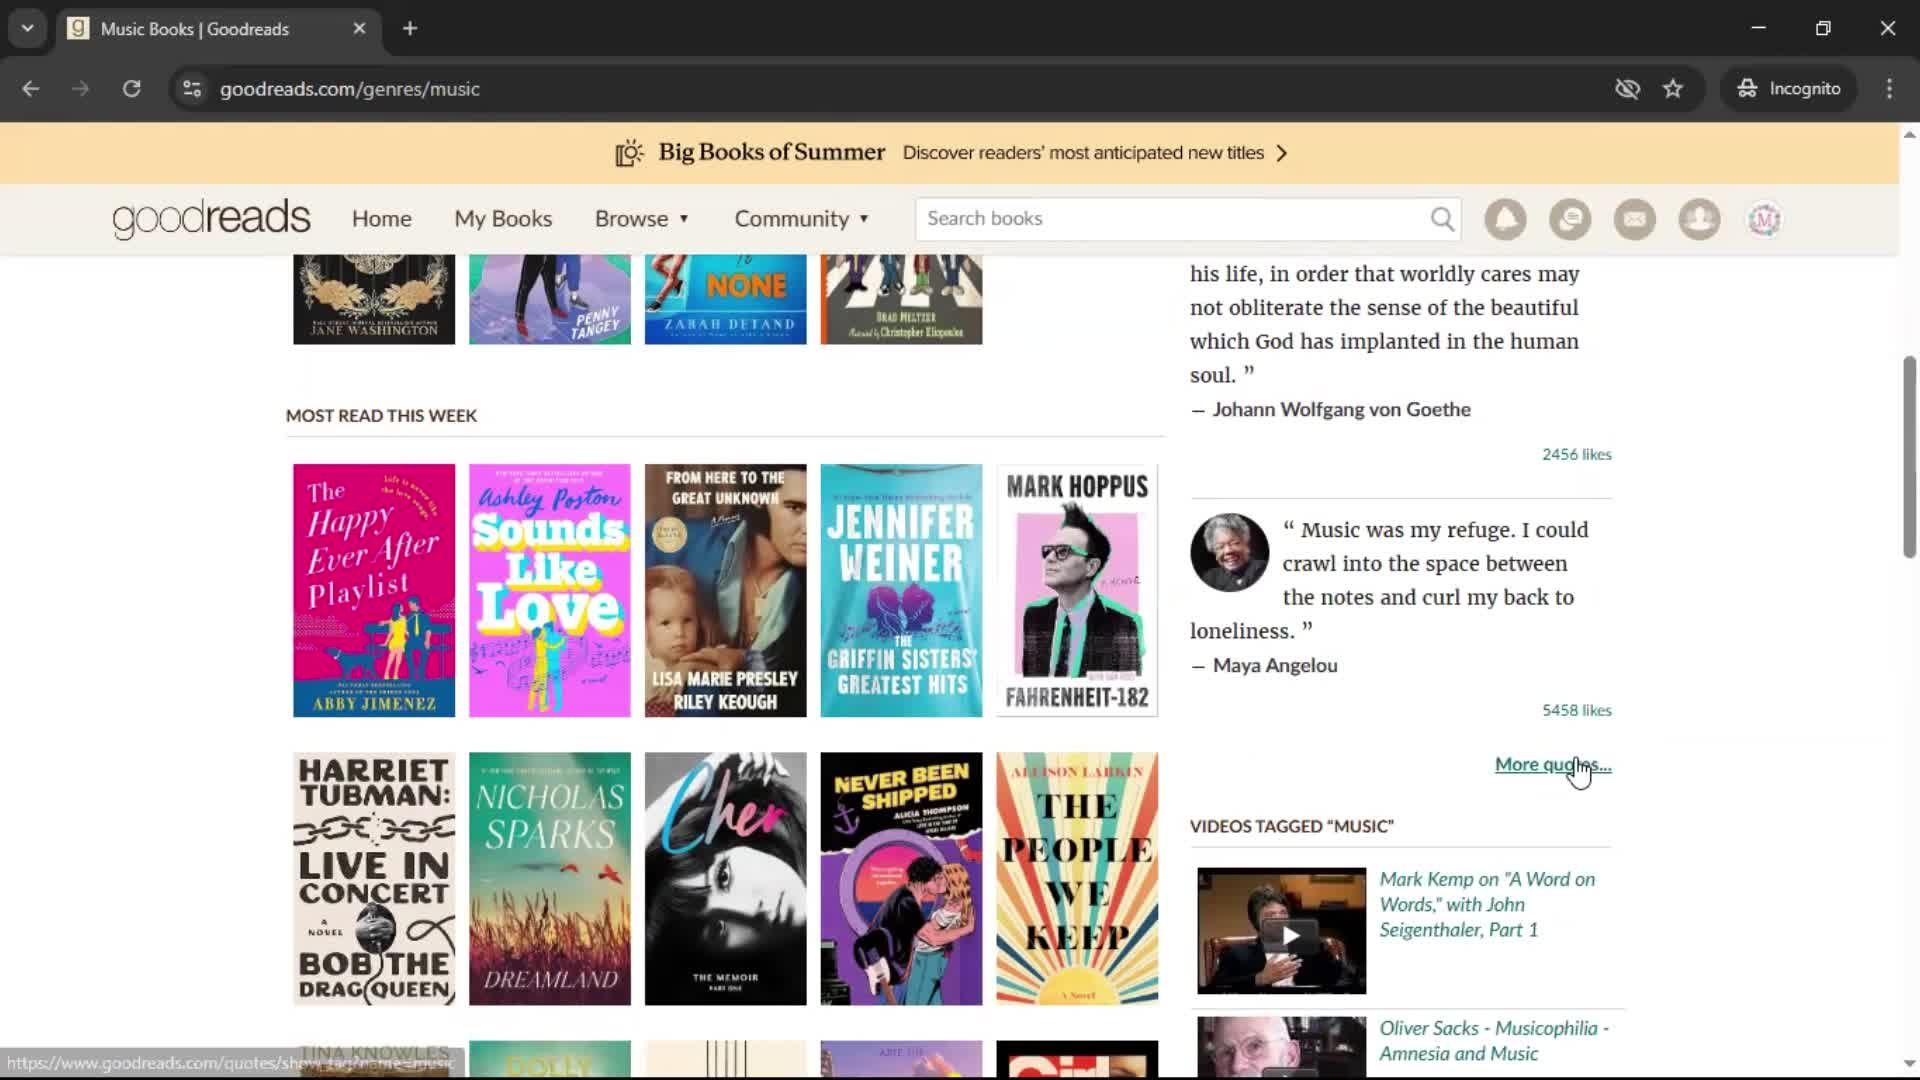This screenshot has width=1920, height=1080.
Task: Open the Jane Washington book cover
Action: (x=374, y=300)
